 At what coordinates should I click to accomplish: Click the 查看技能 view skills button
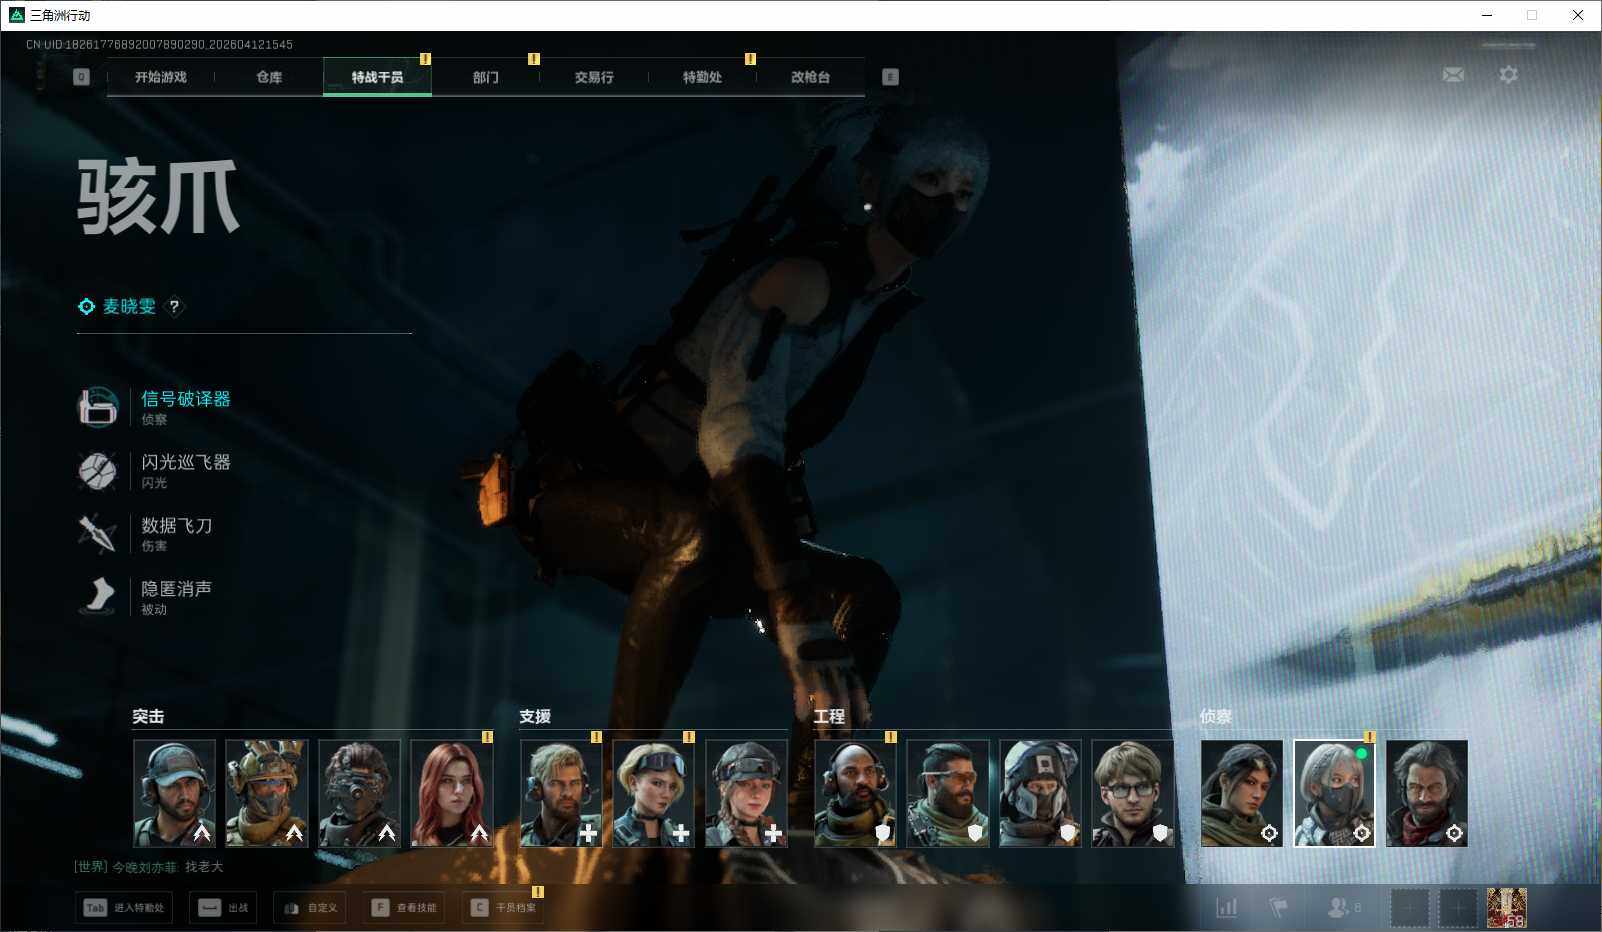(x=404, y=908)
